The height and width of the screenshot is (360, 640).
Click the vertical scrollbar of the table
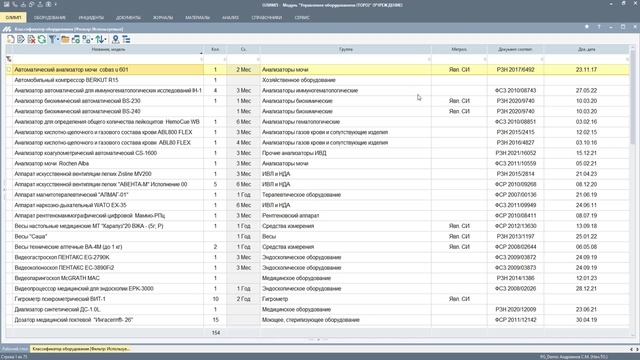(x=633, y=192)
